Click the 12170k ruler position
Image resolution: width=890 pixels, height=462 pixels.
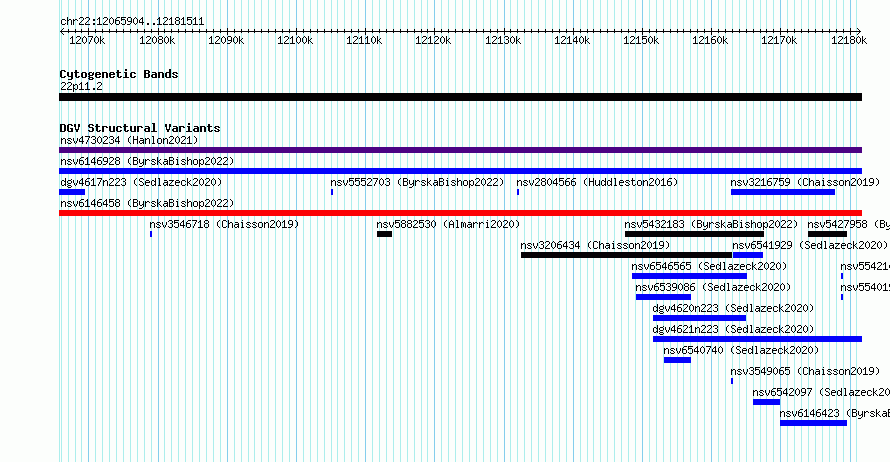pos(779,40)
